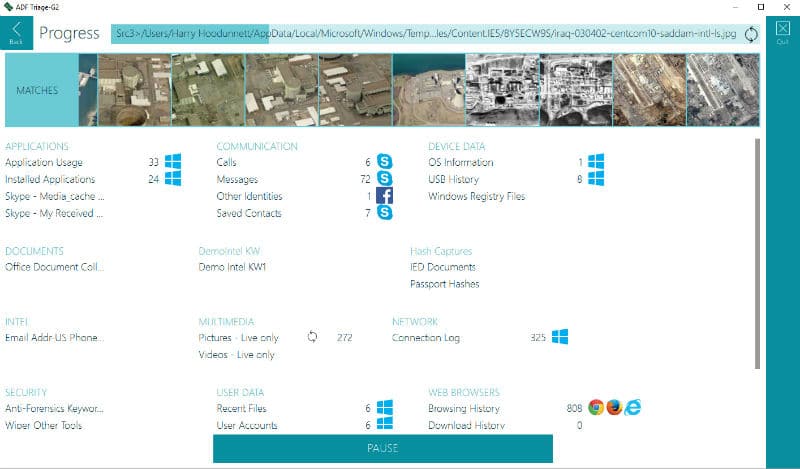This screenshot has width=800, height=469.
Task: Open the USB History entry
Action: coord(451,179)
